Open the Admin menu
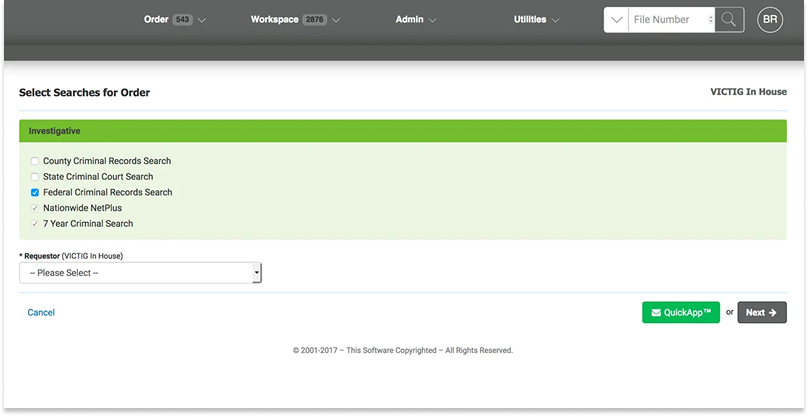Image resolution: width=808 pixels, height=416 pixels. 416,20
